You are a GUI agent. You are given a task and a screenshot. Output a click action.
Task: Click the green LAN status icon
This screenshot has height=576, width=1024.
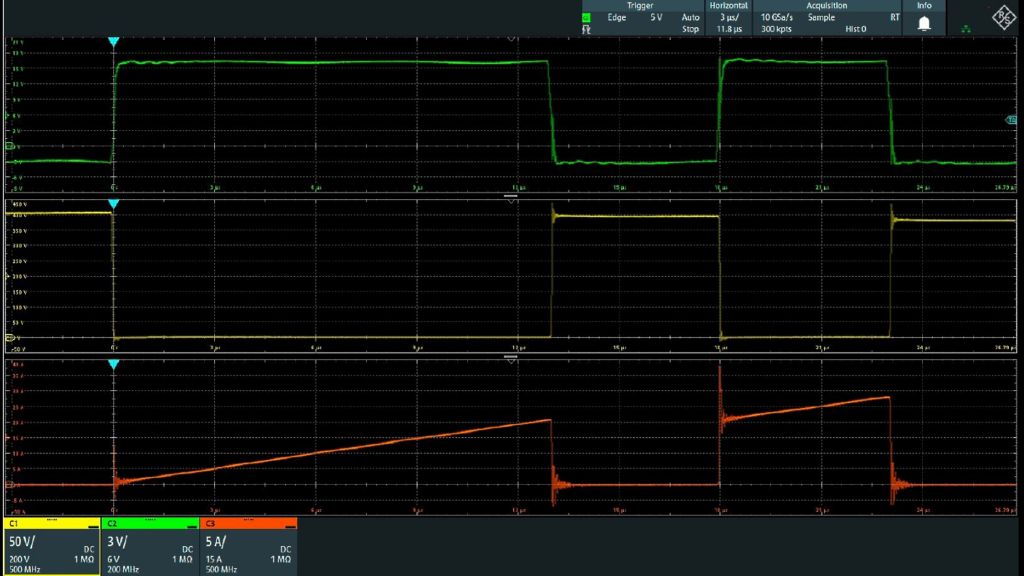966,27
